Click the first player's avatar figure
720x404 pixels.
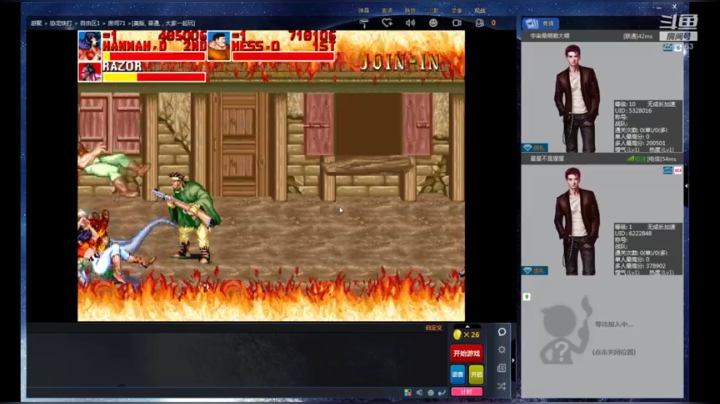click(x=576, y=99)
